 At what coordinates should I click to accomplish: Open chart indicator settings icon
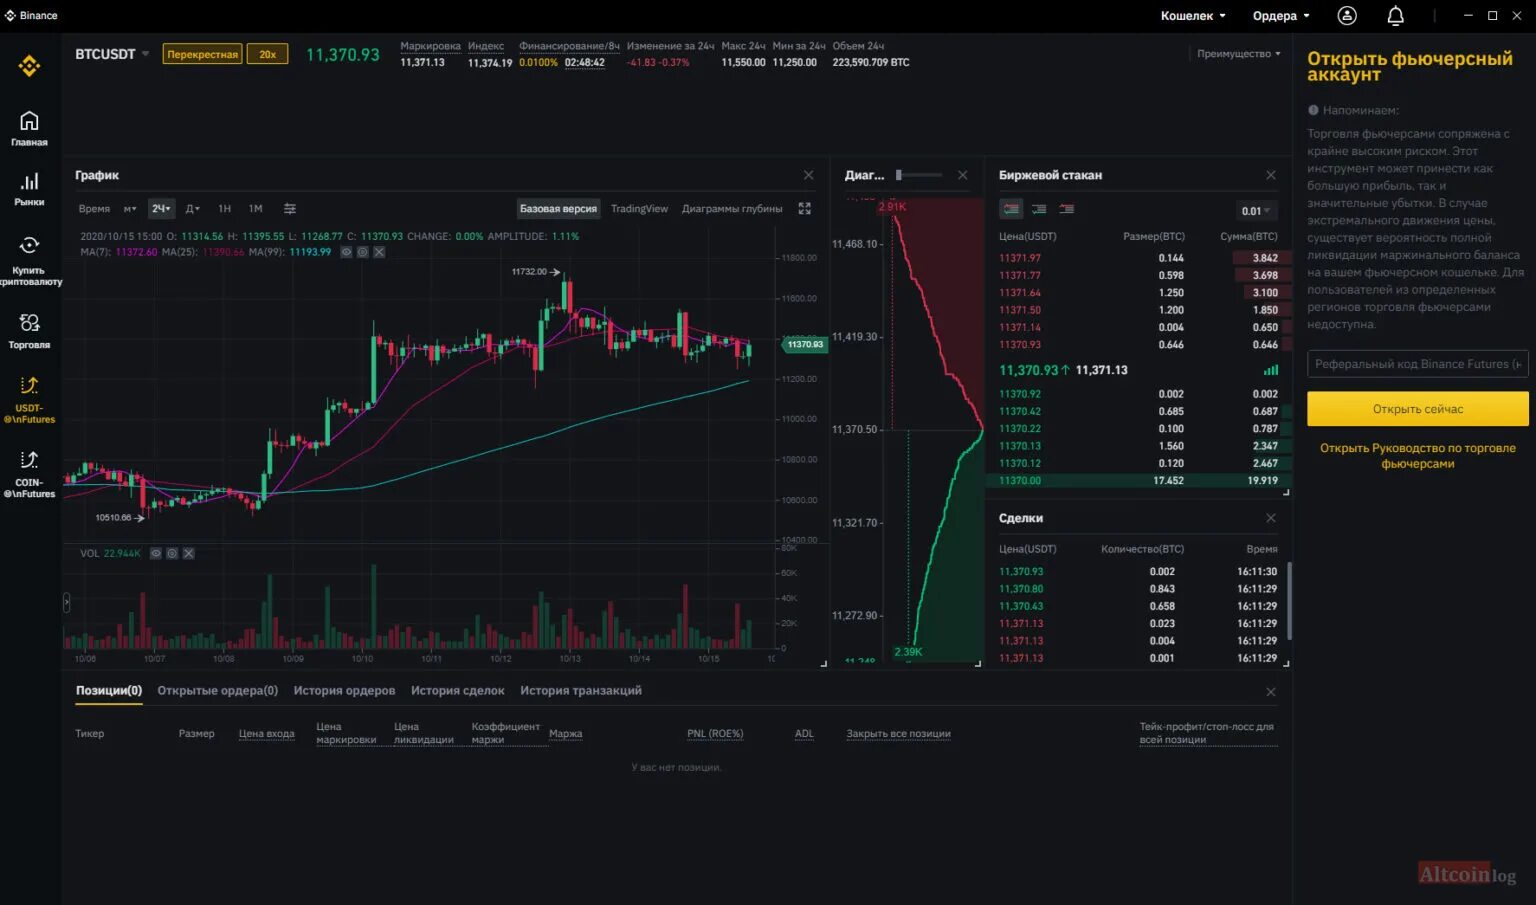[x=290, y=209]
